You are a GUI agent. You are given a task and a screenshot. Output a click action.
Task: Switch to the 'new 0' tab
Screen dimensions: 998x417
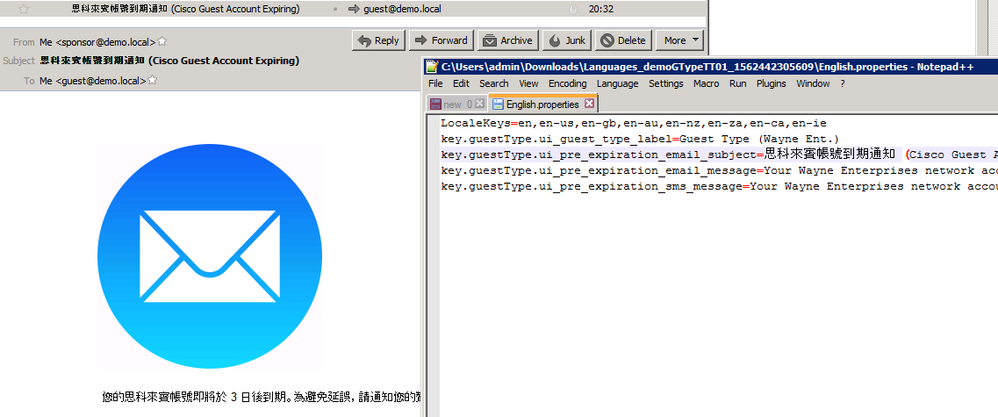(x=456, y=104)
